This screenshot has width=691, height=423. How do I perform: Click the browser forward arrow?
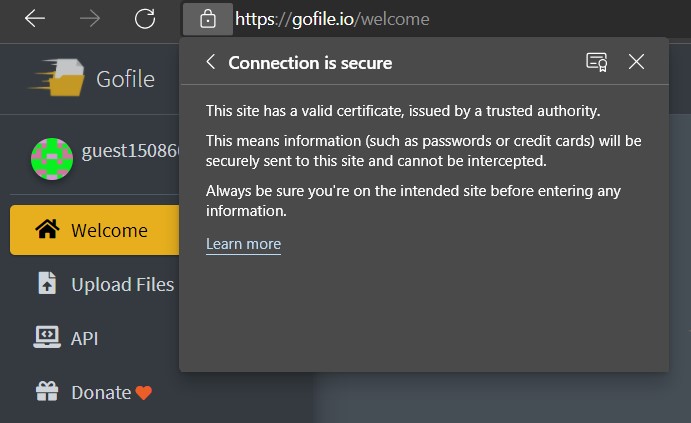[x=90, y=19]
